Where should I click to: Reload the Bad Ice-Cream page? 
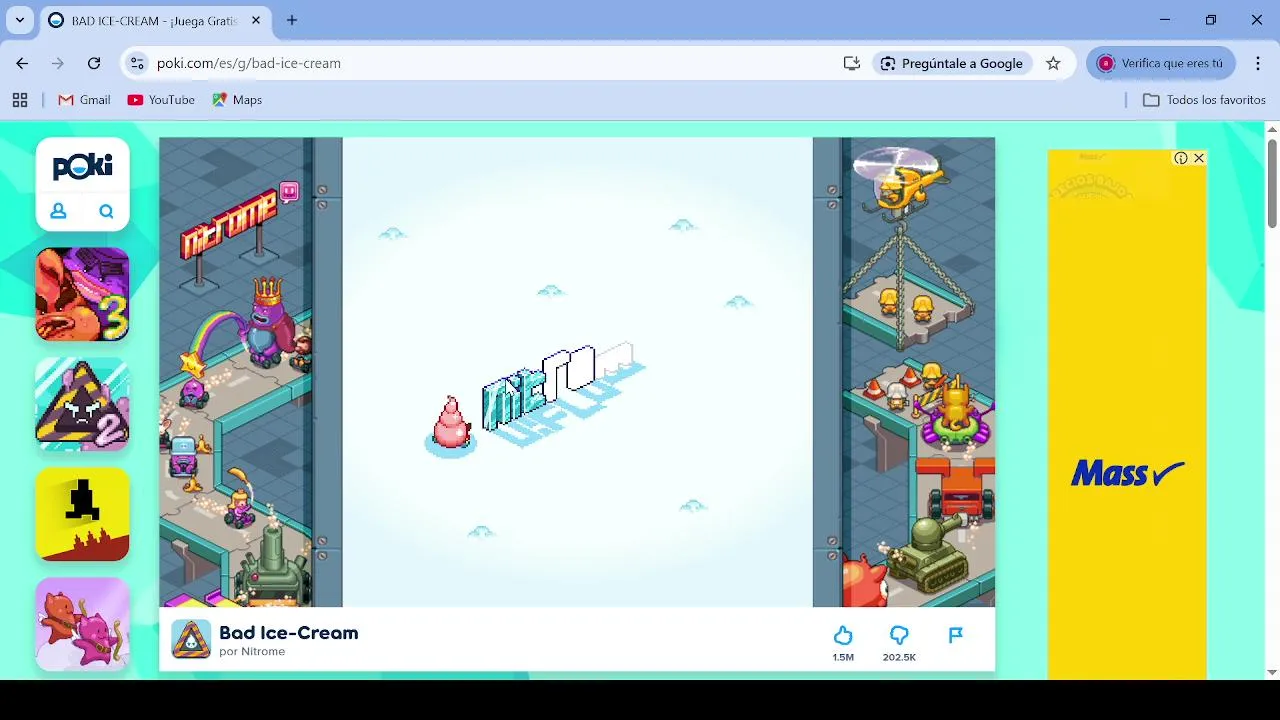pos(94,63)
